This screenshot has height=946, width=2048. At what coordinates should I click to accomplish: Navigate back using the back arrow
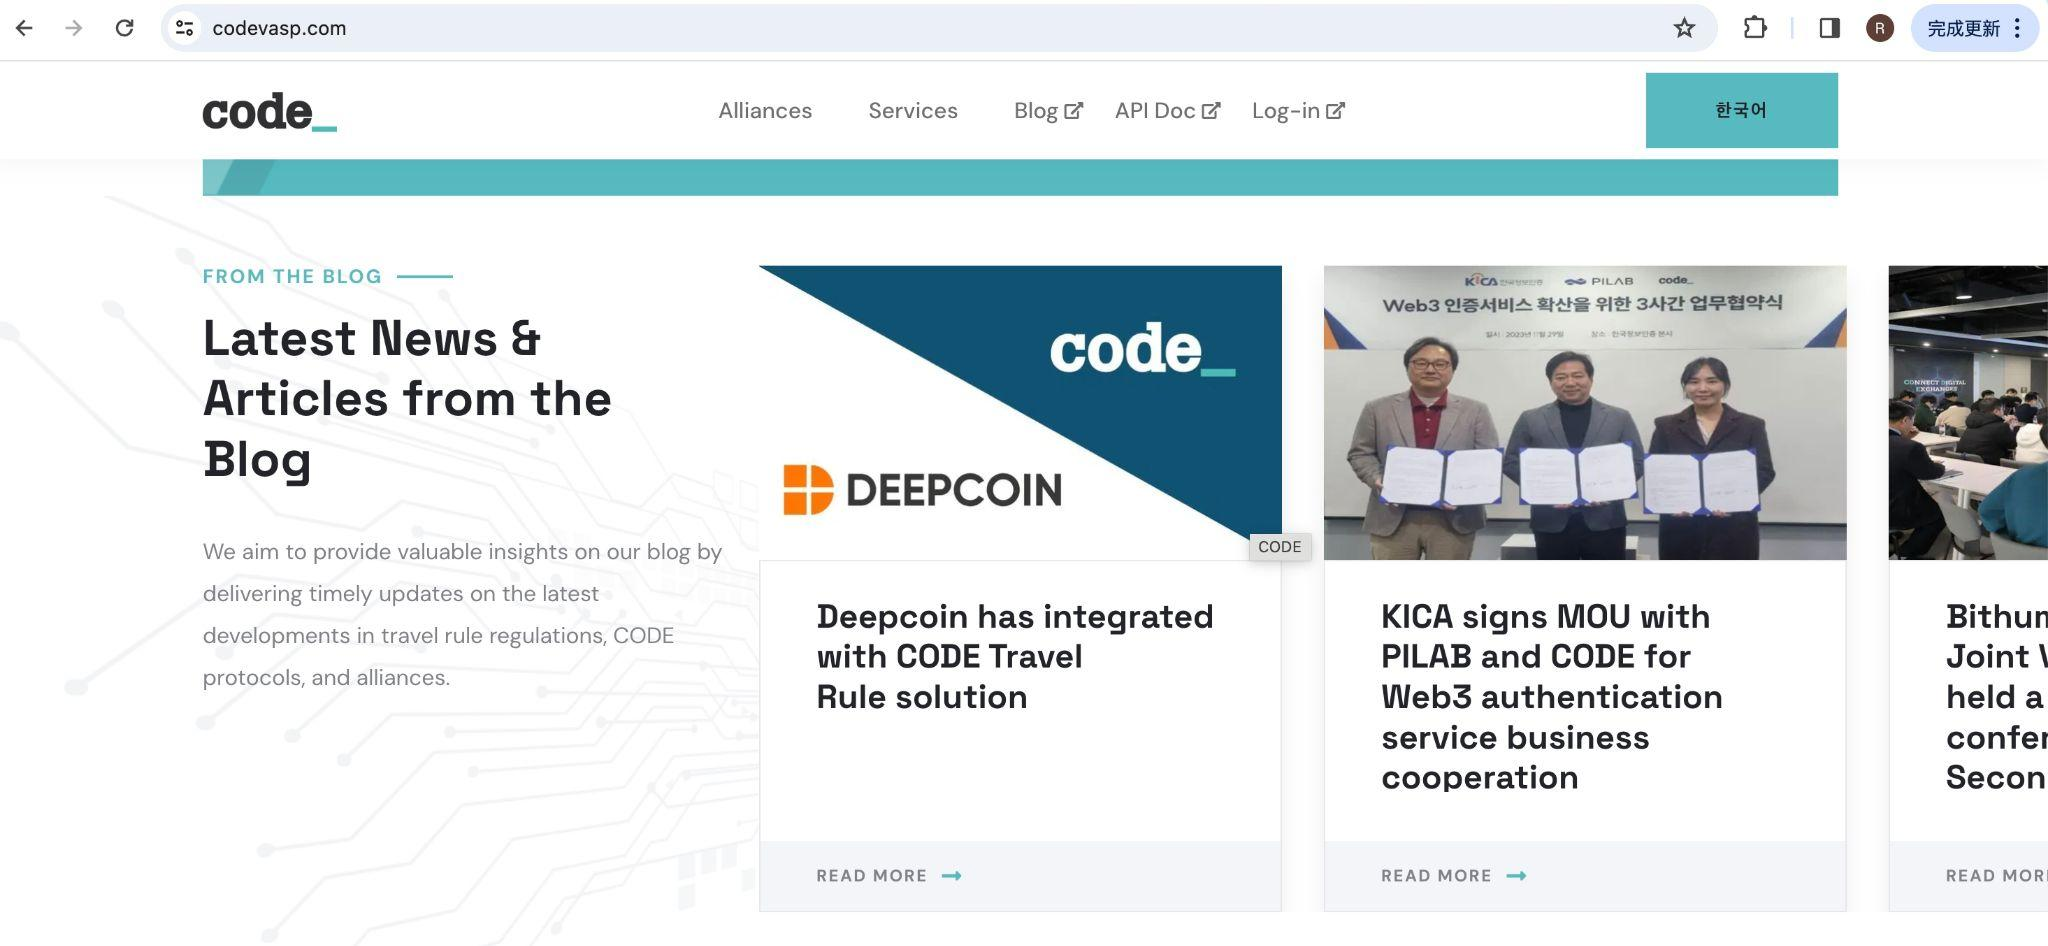(24, 28)
